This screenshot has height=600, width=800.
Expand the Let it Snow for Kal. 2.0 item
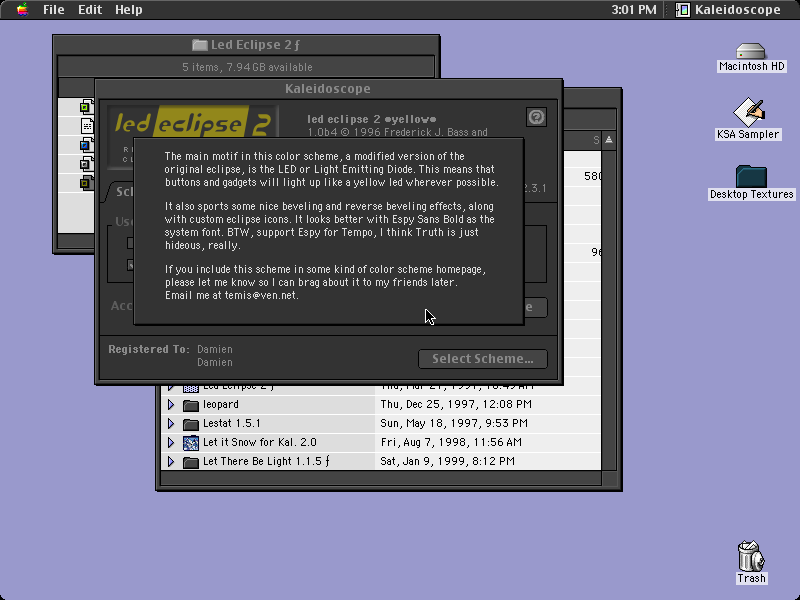pos(171,442)
